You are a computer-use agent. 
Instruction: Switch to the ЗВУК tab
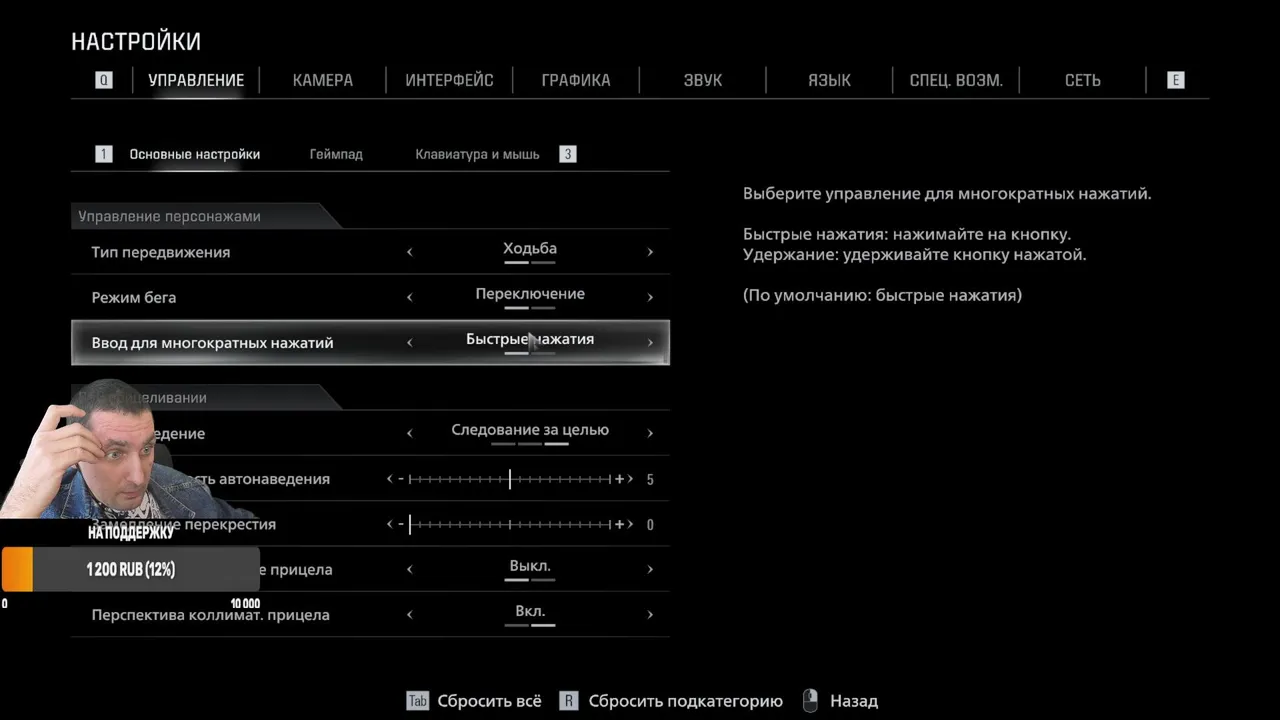(x=703, y=80)
